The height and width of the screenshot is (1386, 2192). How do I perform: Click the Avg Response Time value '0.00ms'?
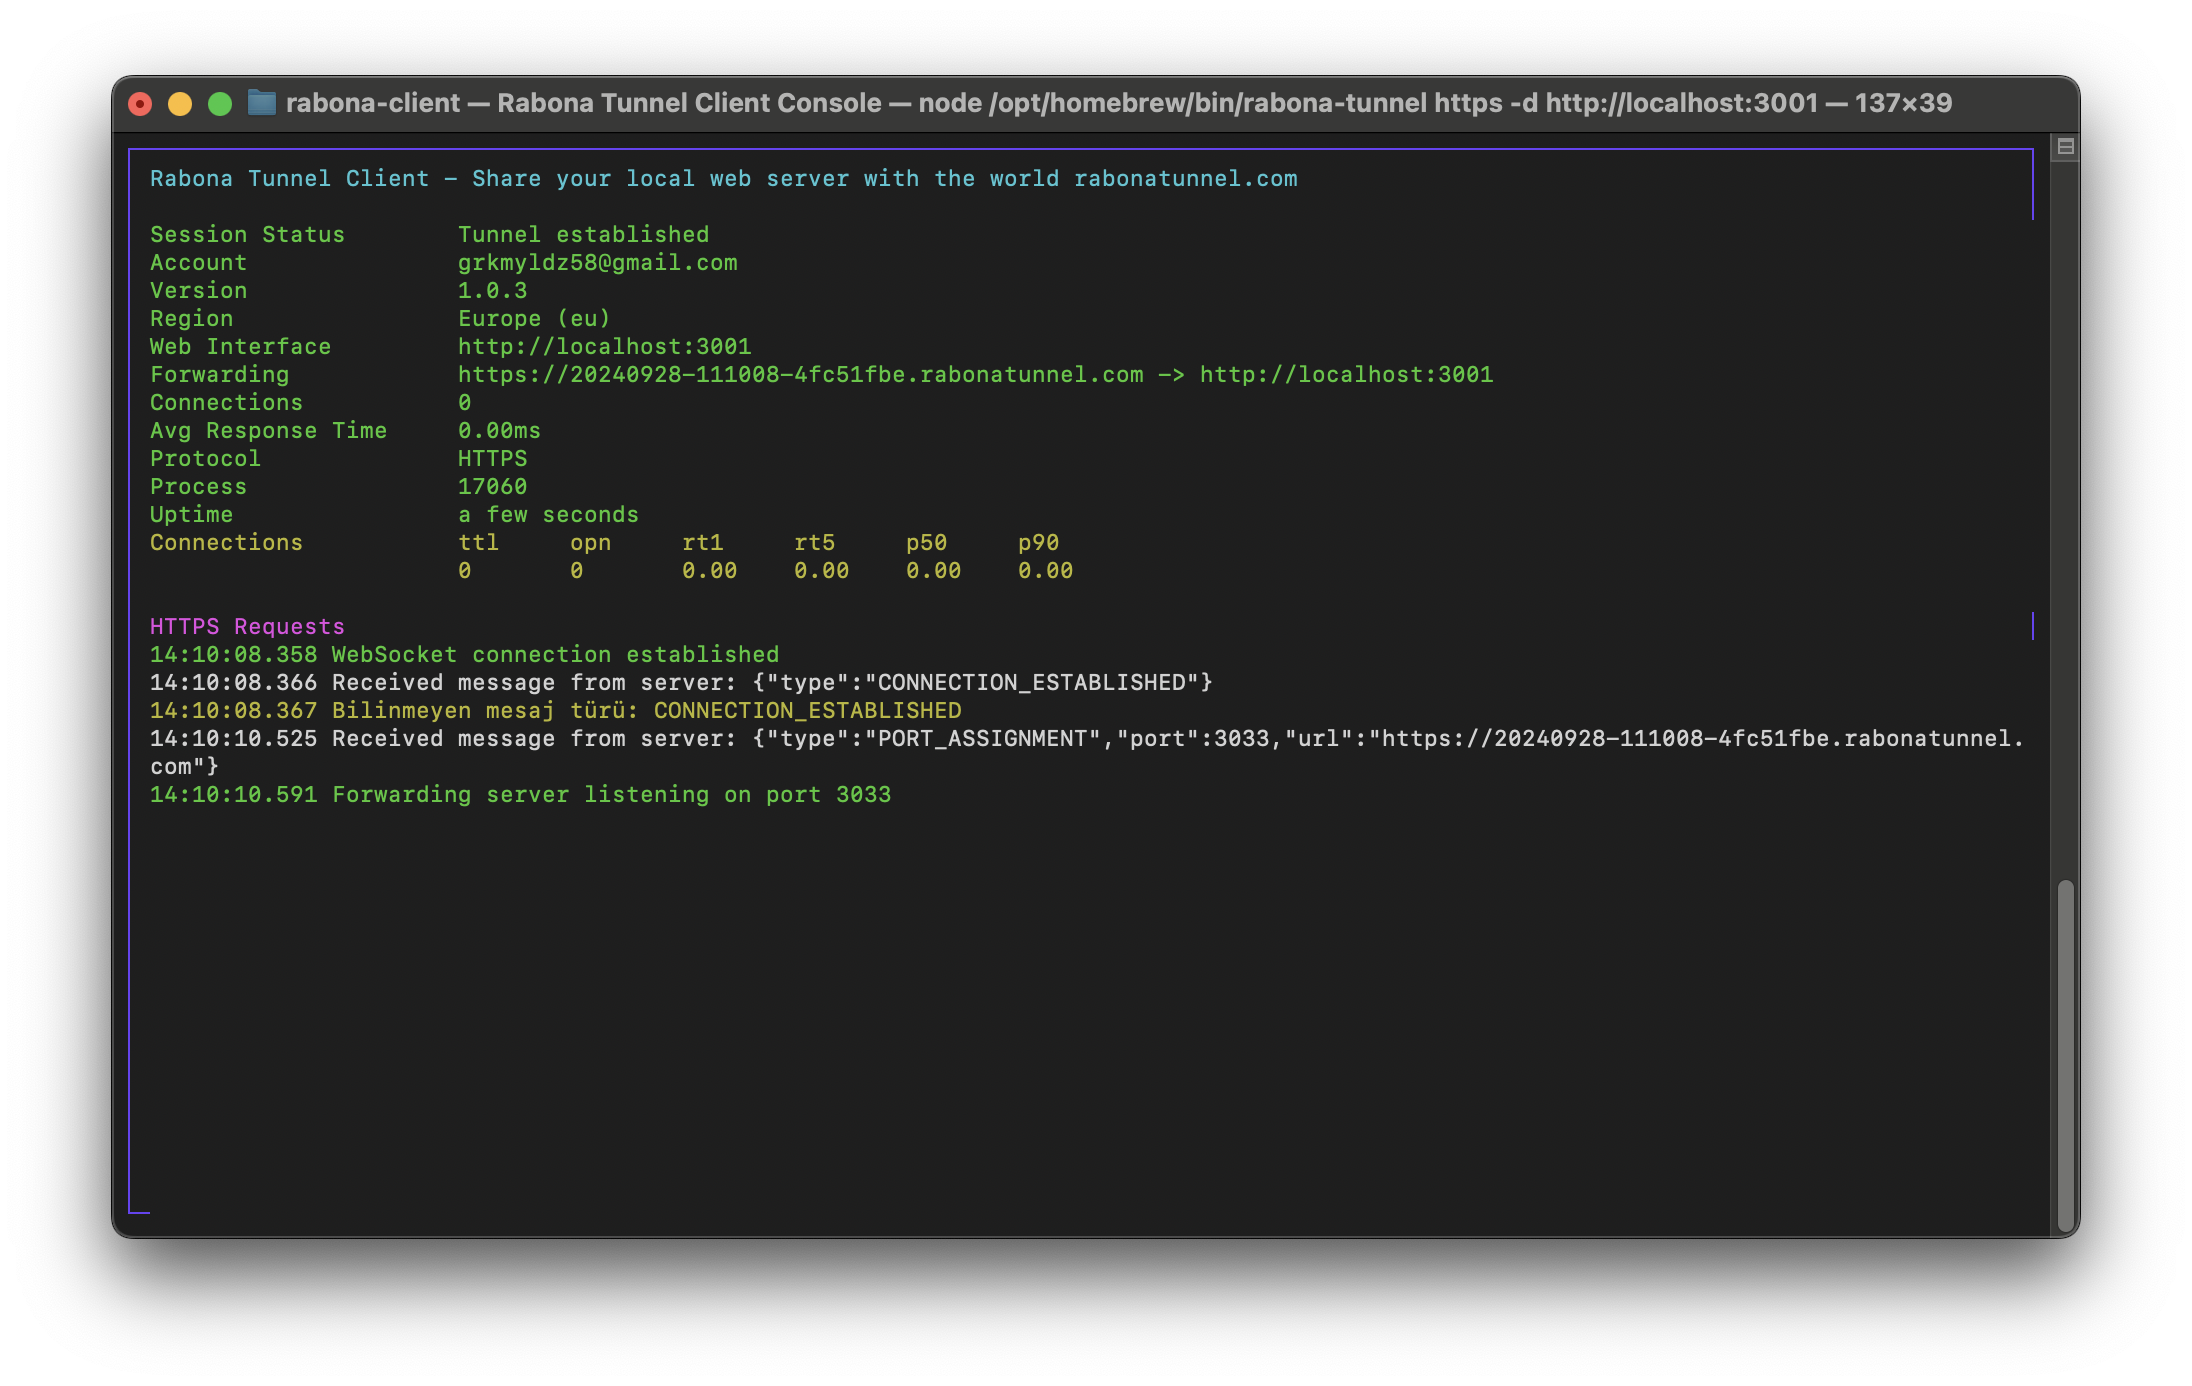[x=499, y=431]
